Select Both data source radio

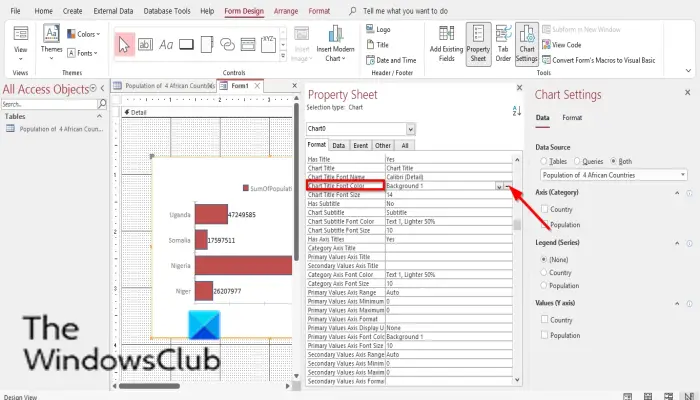click(614, 161)
